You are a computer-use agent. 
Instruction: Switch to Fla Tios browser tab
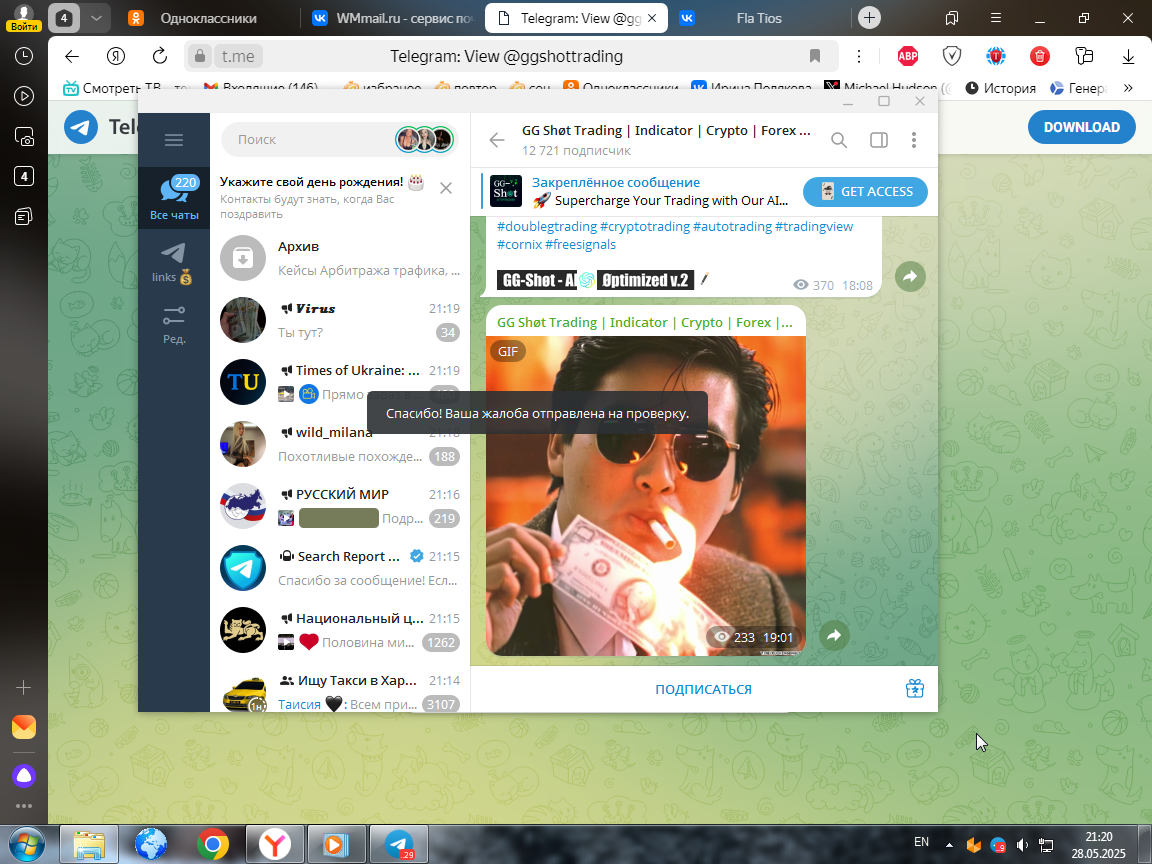pos(758,18)
